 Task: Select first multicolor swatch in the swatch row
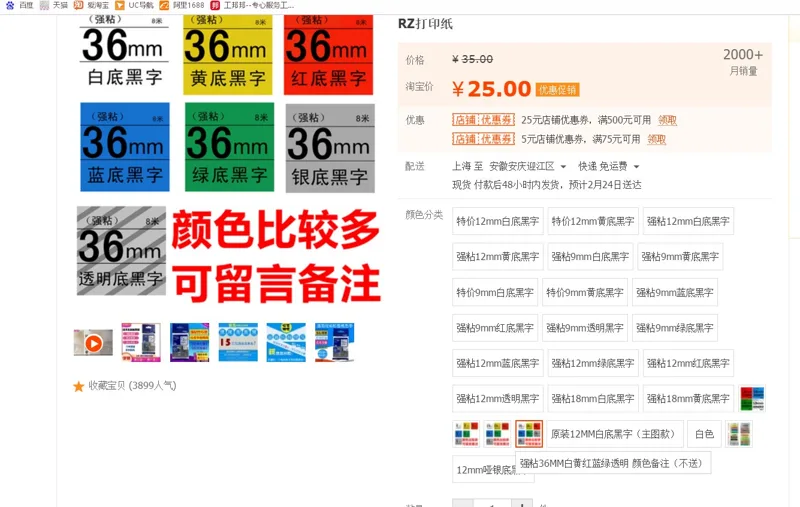click(466, 434)
